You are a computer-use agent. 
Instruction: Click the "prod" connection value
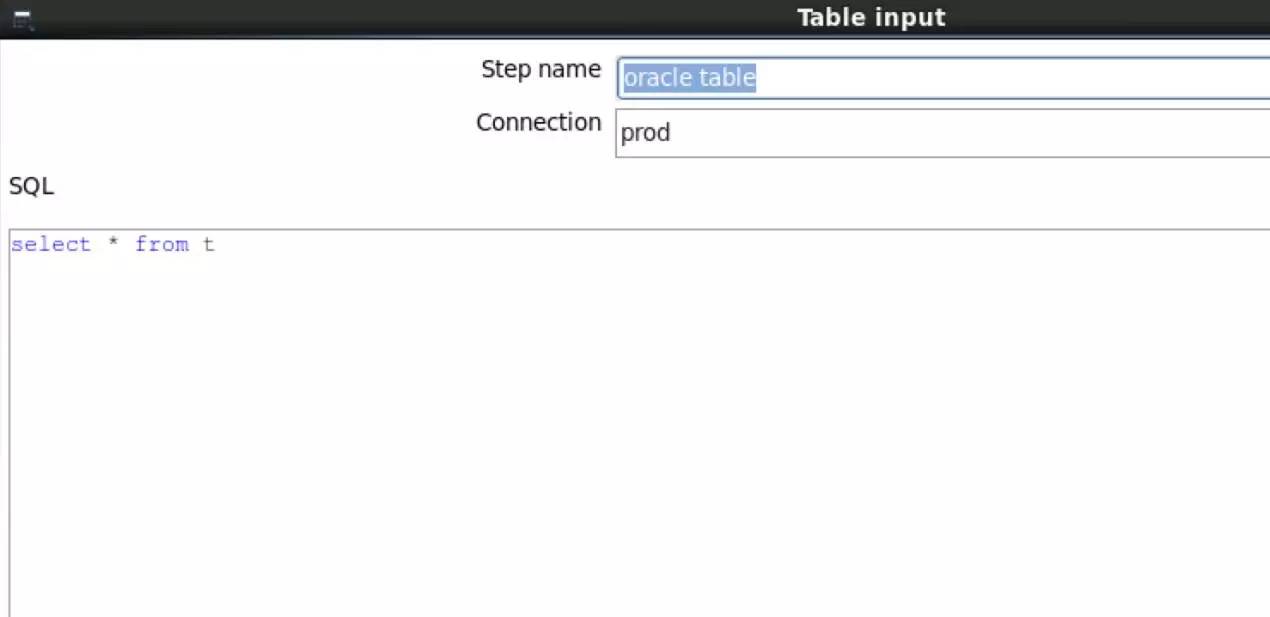(645, 133)
